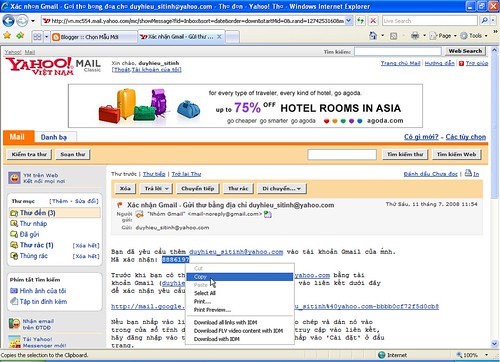Screen dimensions: 500x362
Task: Select the Danh bạ tab
Action: click(54, 137)
